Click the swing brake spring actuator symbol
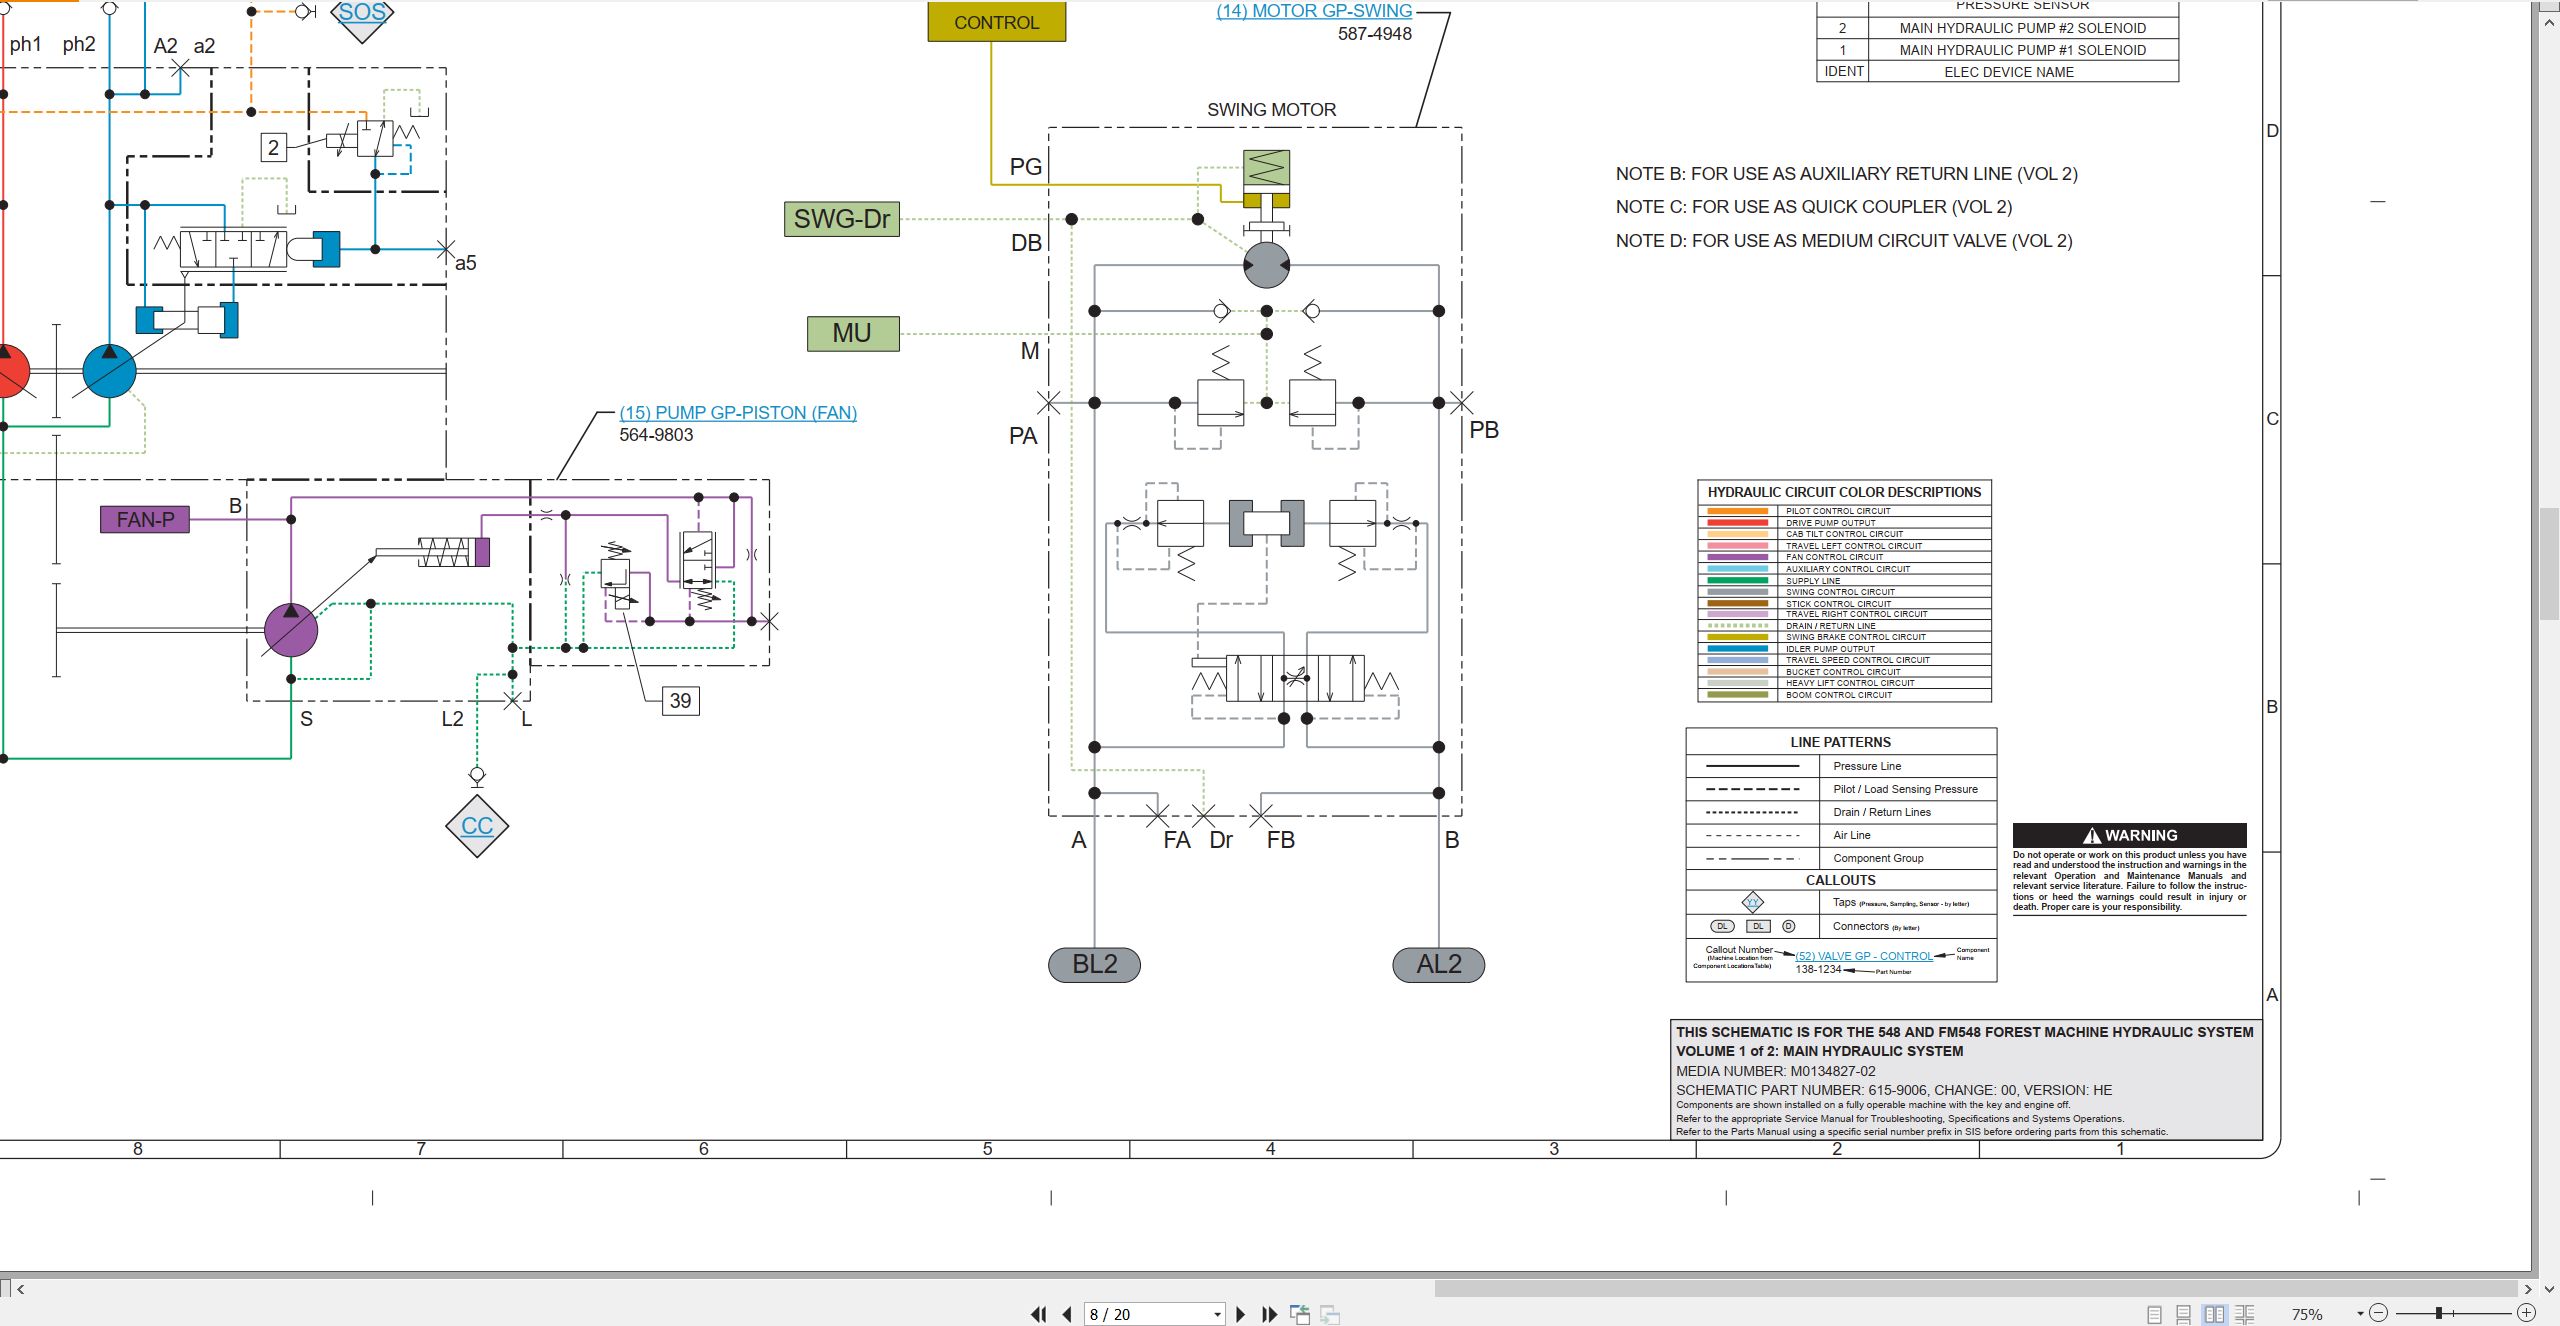Viewport: 2560px width, 1326px height. [1266, 178]
